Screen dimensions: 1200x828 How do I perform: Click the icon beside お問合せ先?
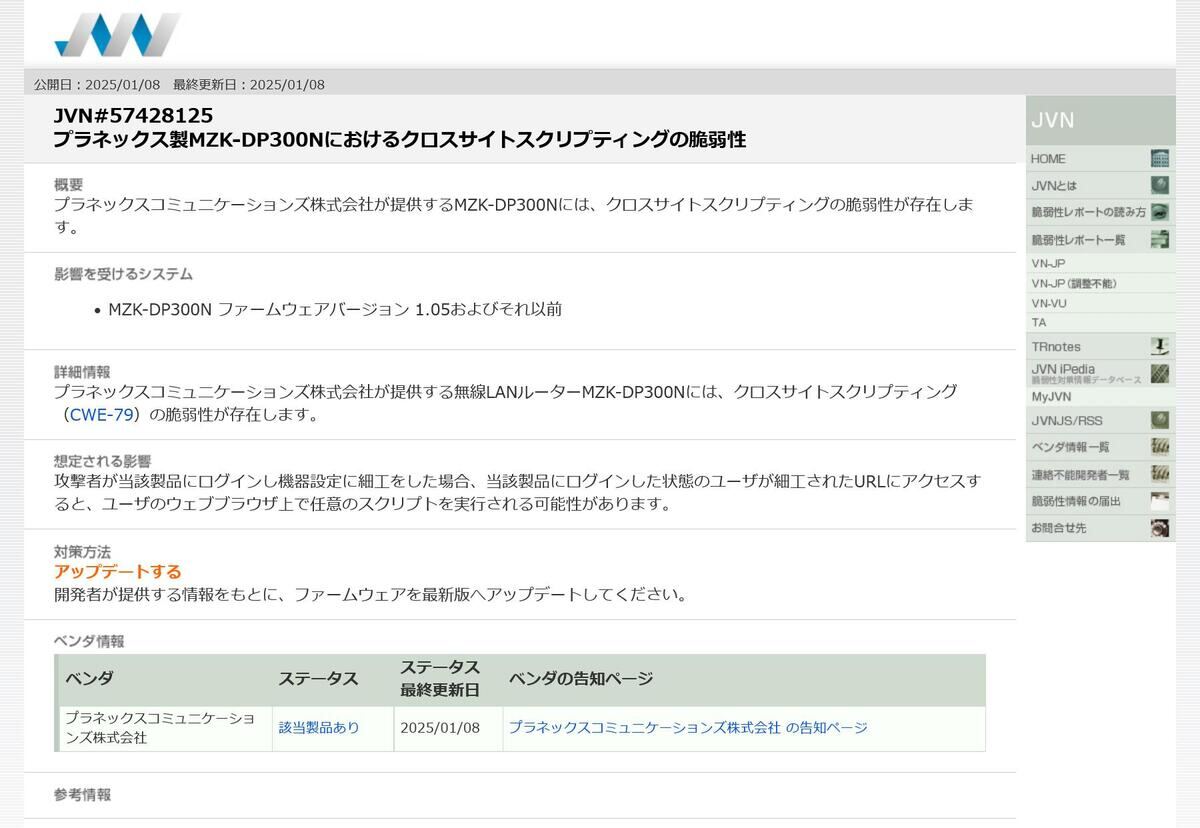click(x=1160, y=528)
